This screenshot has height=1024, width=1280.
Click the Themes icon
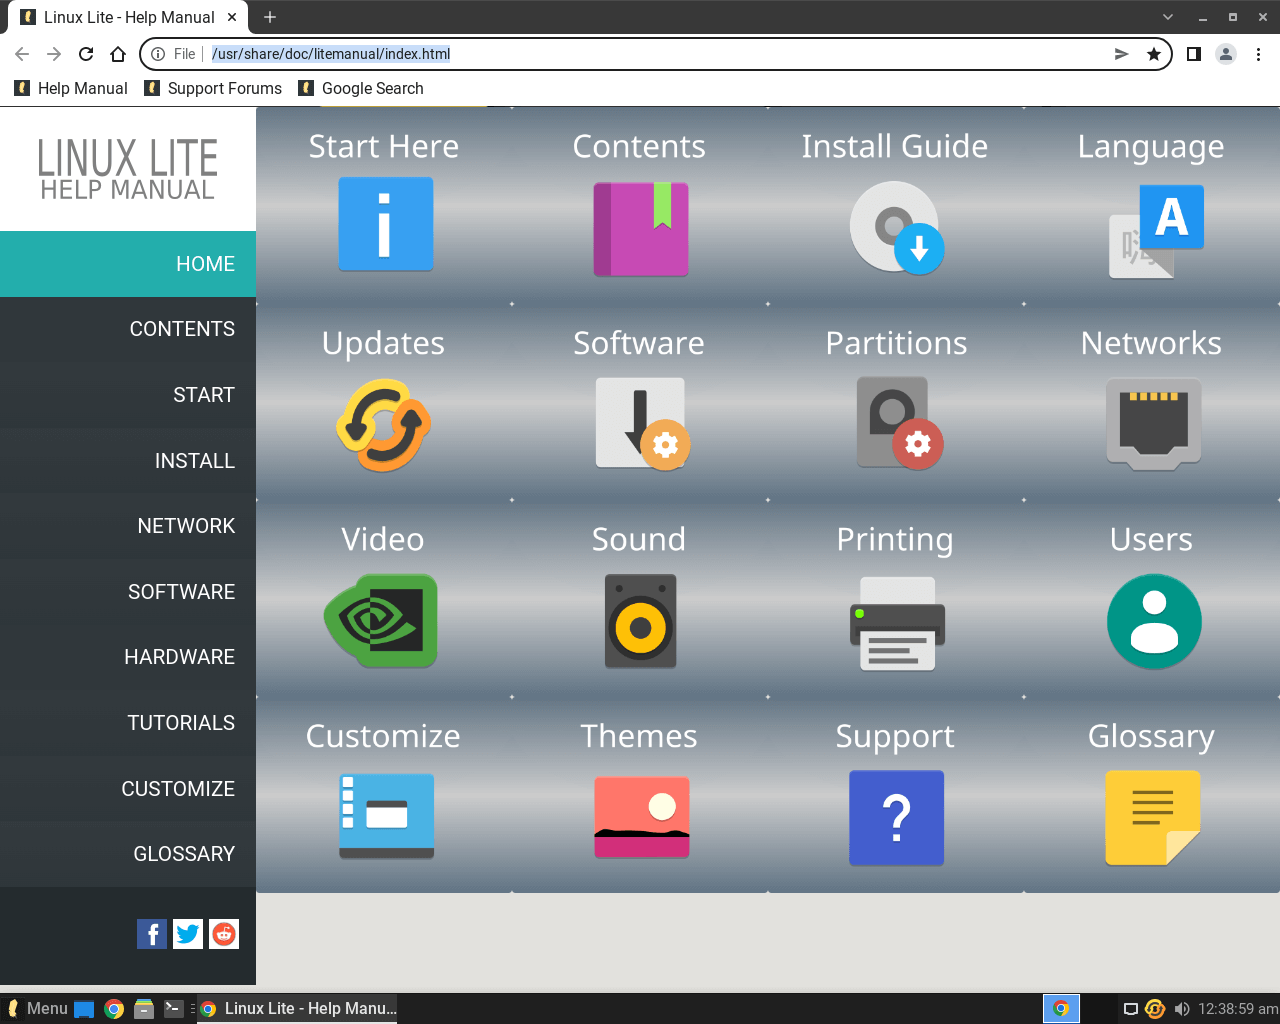point(641,817)
